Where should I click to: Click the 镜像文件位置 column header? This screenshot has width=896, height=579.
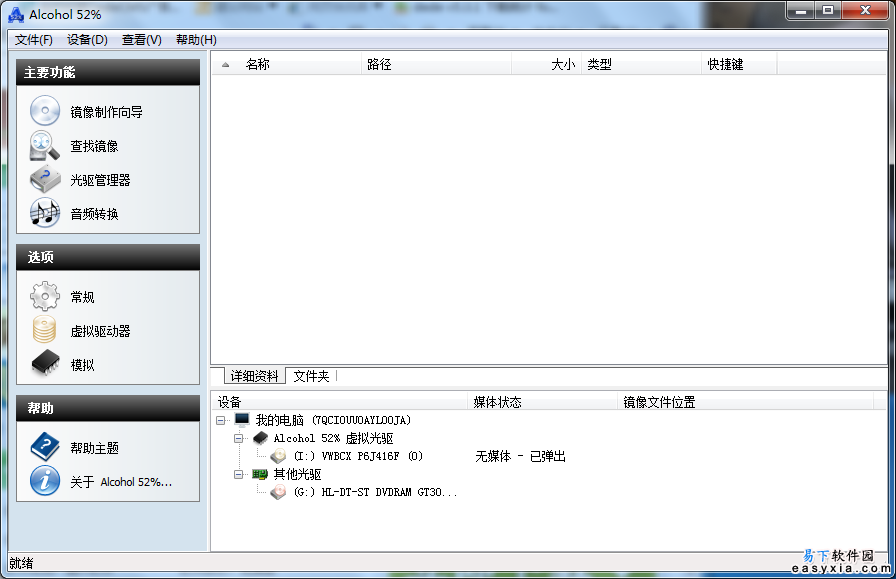tap(746, 402)
